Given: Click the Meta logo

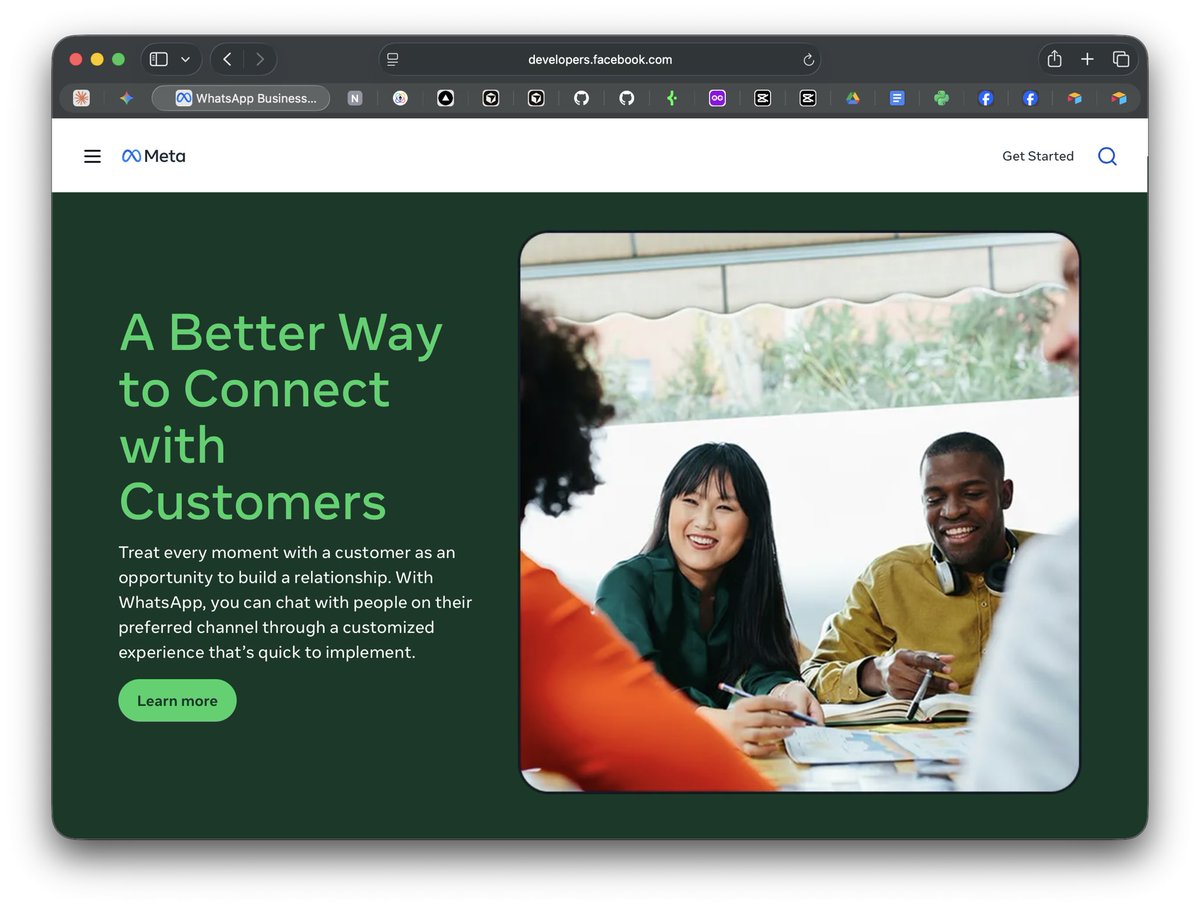Looking at the screenshot, I should tap(153, 156).
